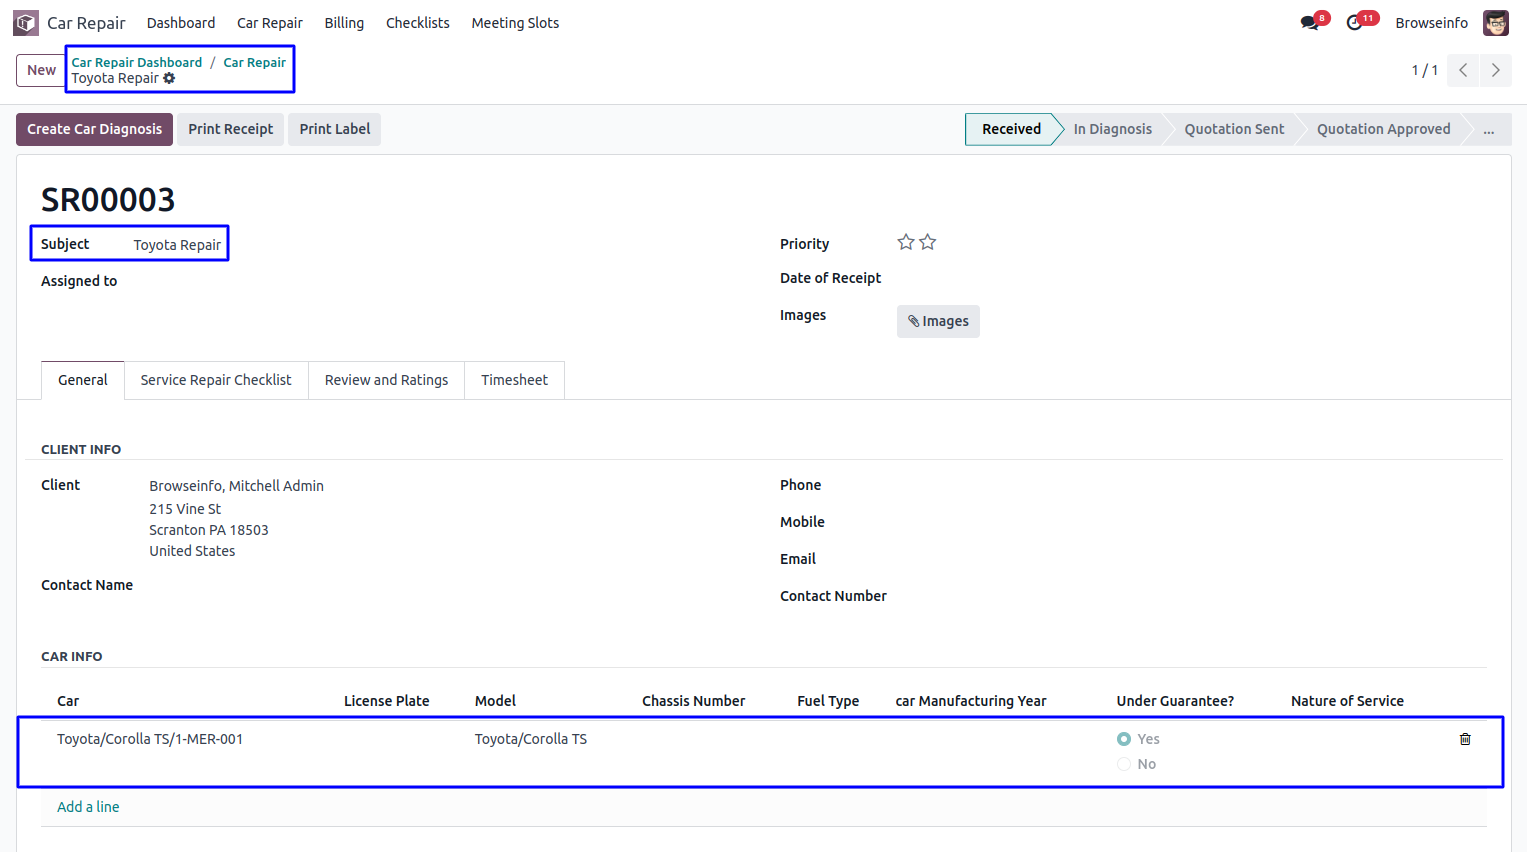Open the Billing menu
Screen dimensions: 1527x852
pyautogui.click(x=344, y=23)
